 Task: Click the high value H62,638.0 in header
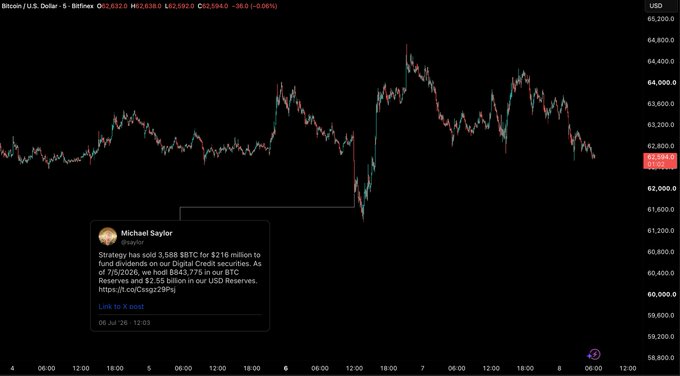(146, 6)
